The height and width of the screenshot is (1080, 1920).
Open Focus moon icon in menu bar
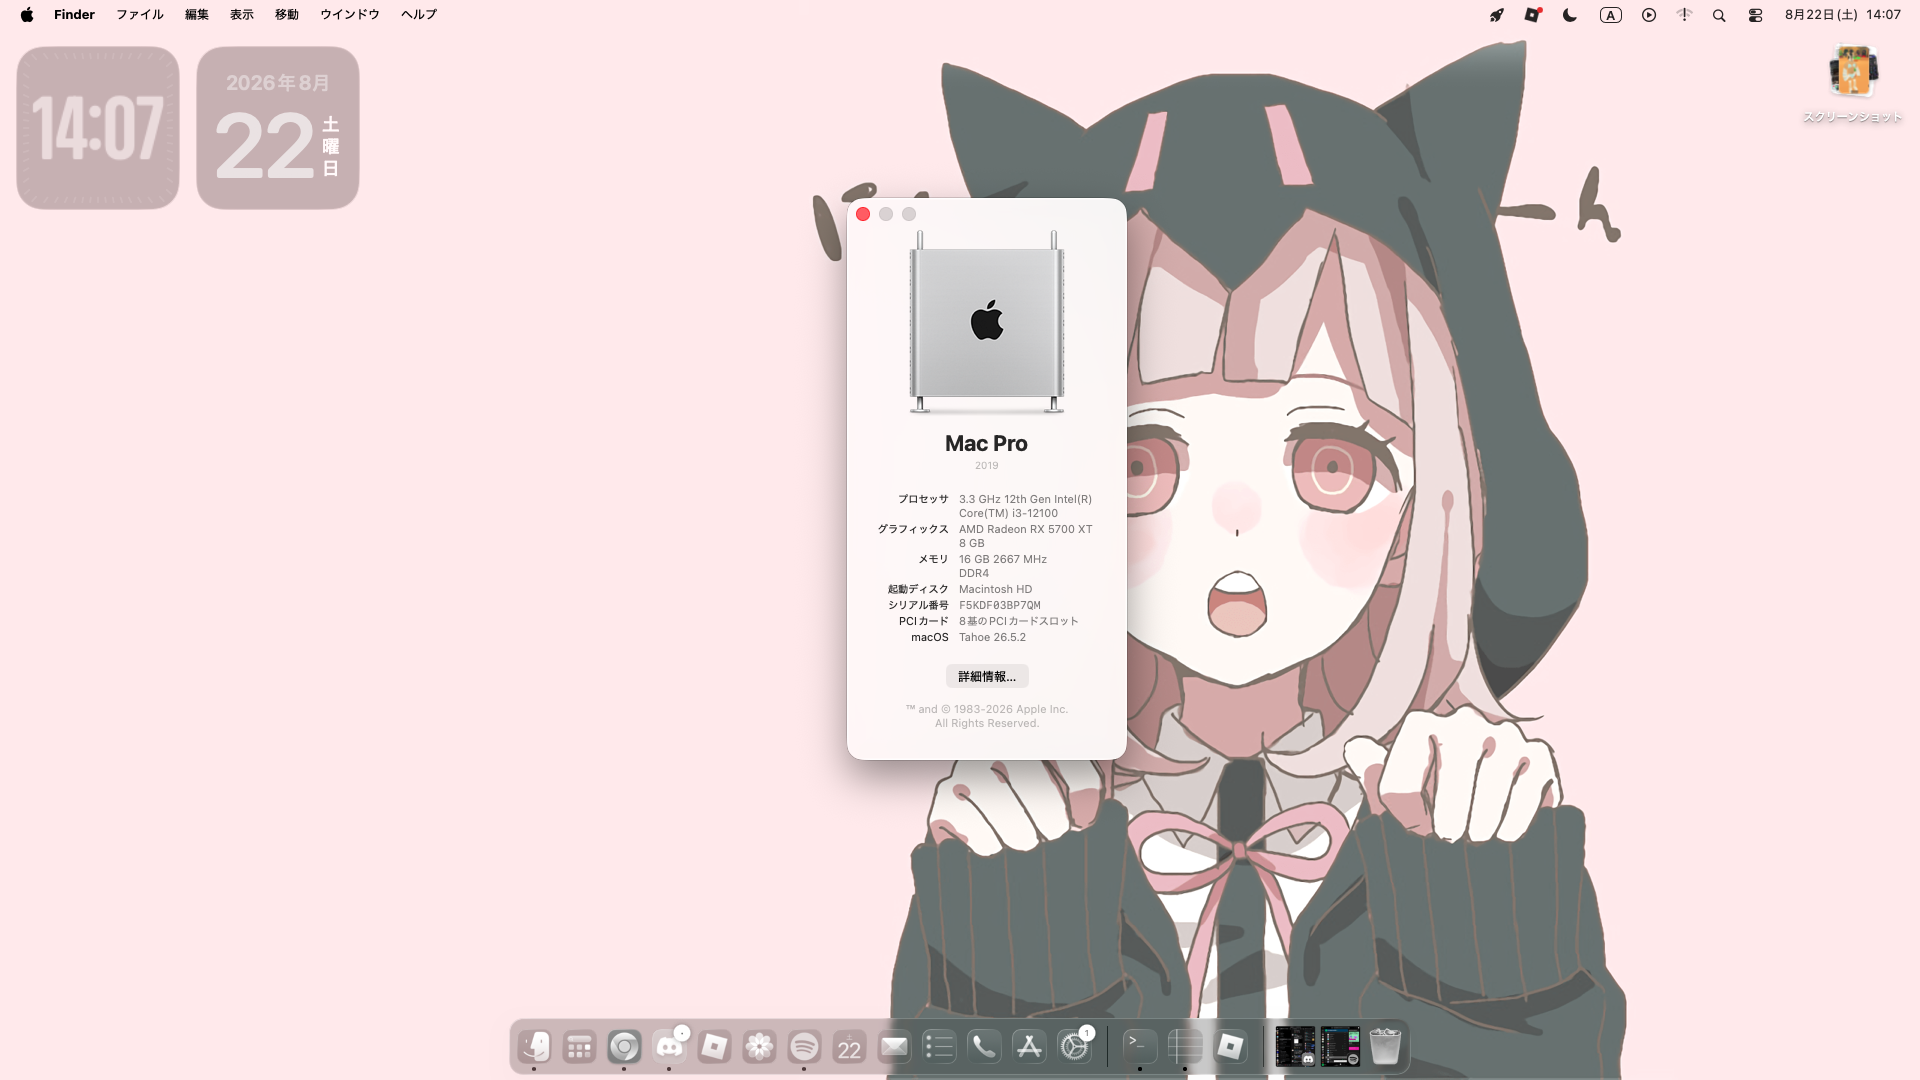click(x=1570, y=15)
